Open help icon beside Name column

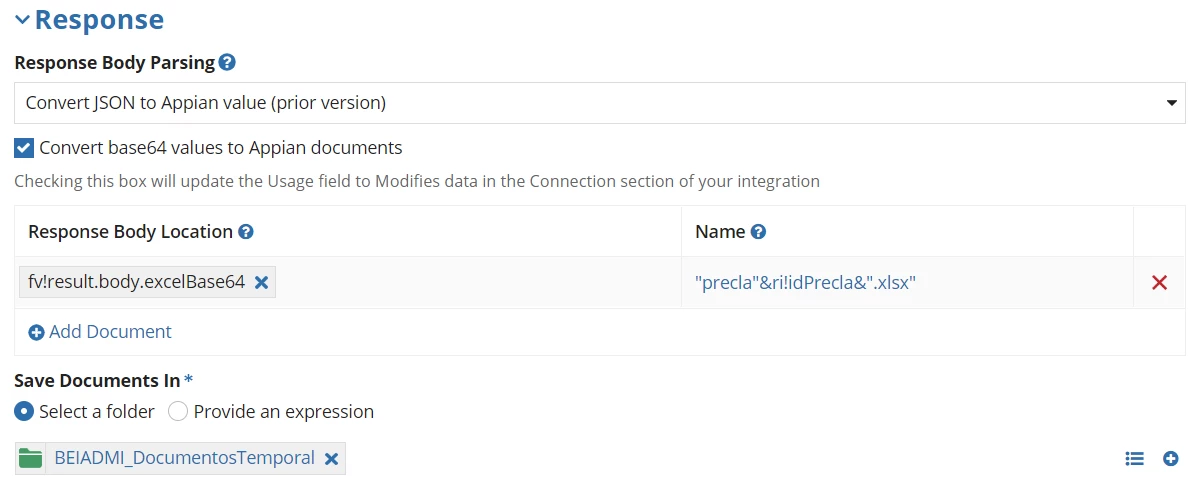pyautogui.click(x=758, y=232)
